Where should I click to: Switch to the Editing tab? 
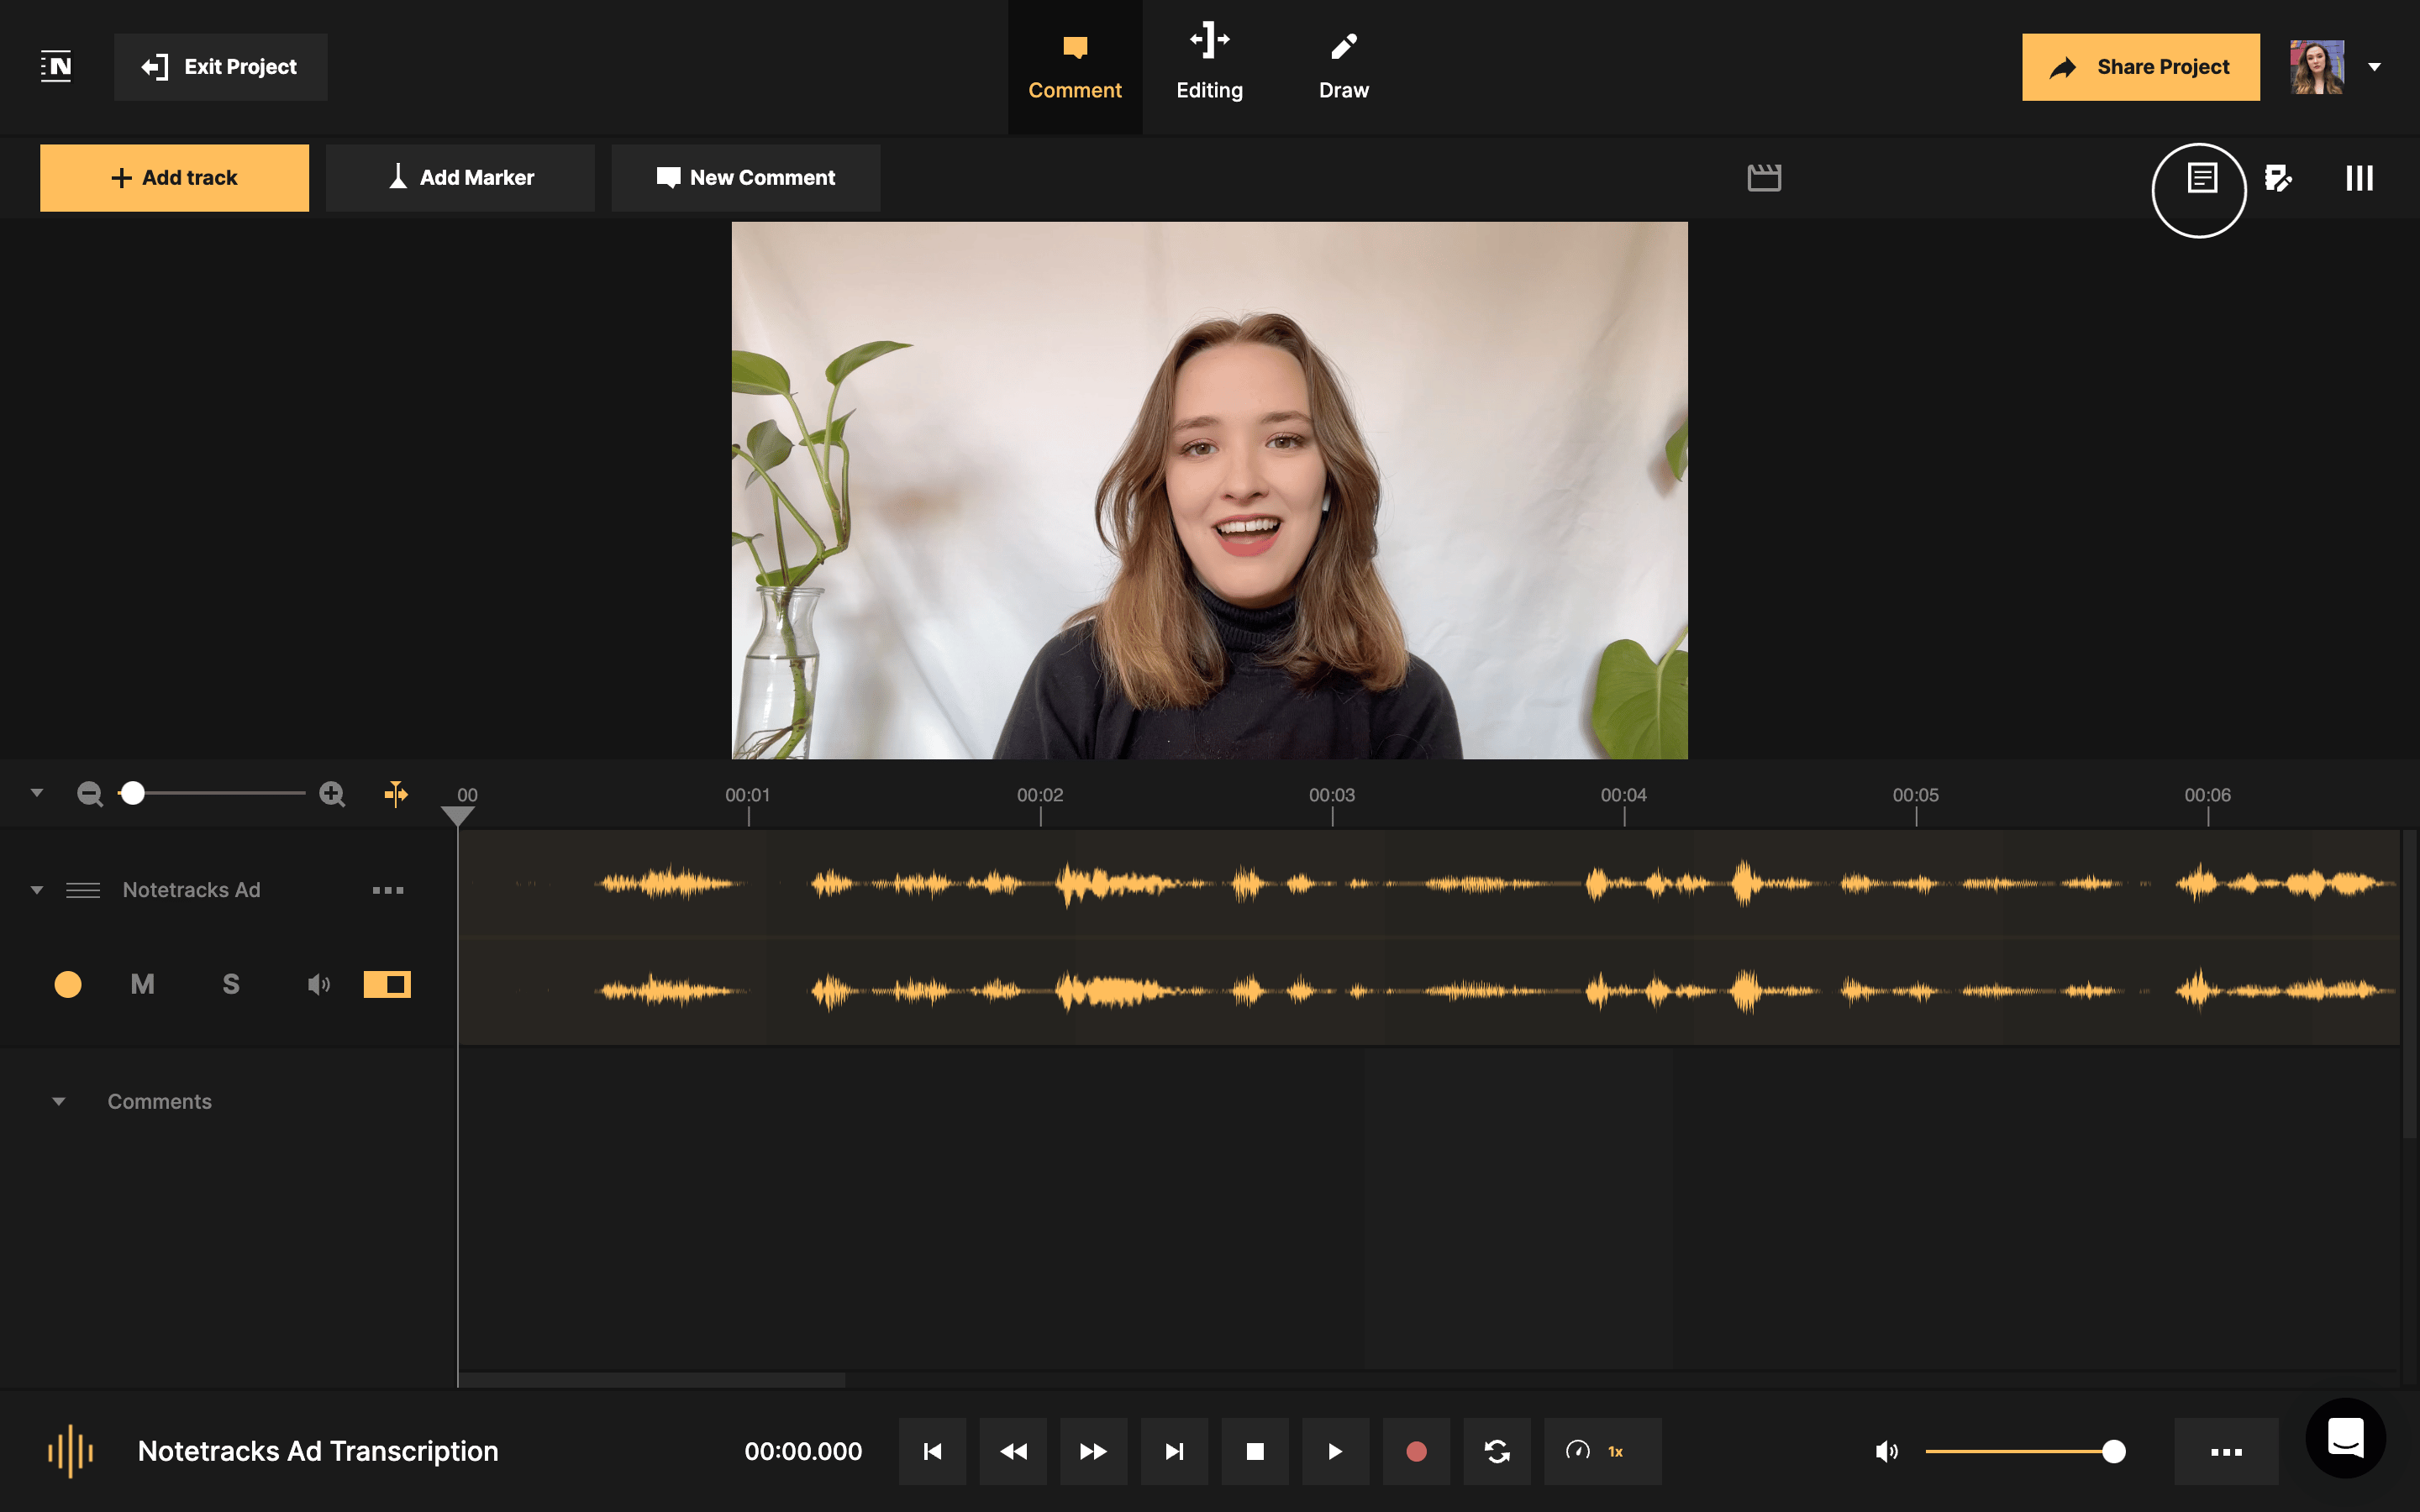1210,65
